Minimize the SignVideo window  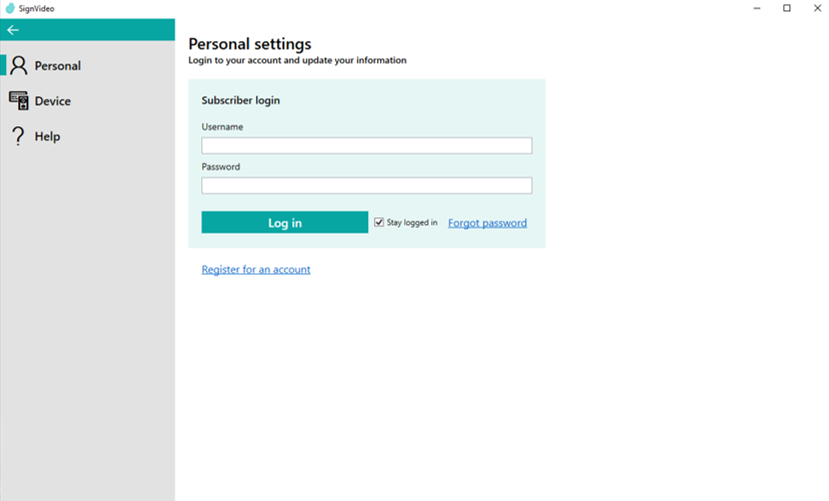[755, 8]
